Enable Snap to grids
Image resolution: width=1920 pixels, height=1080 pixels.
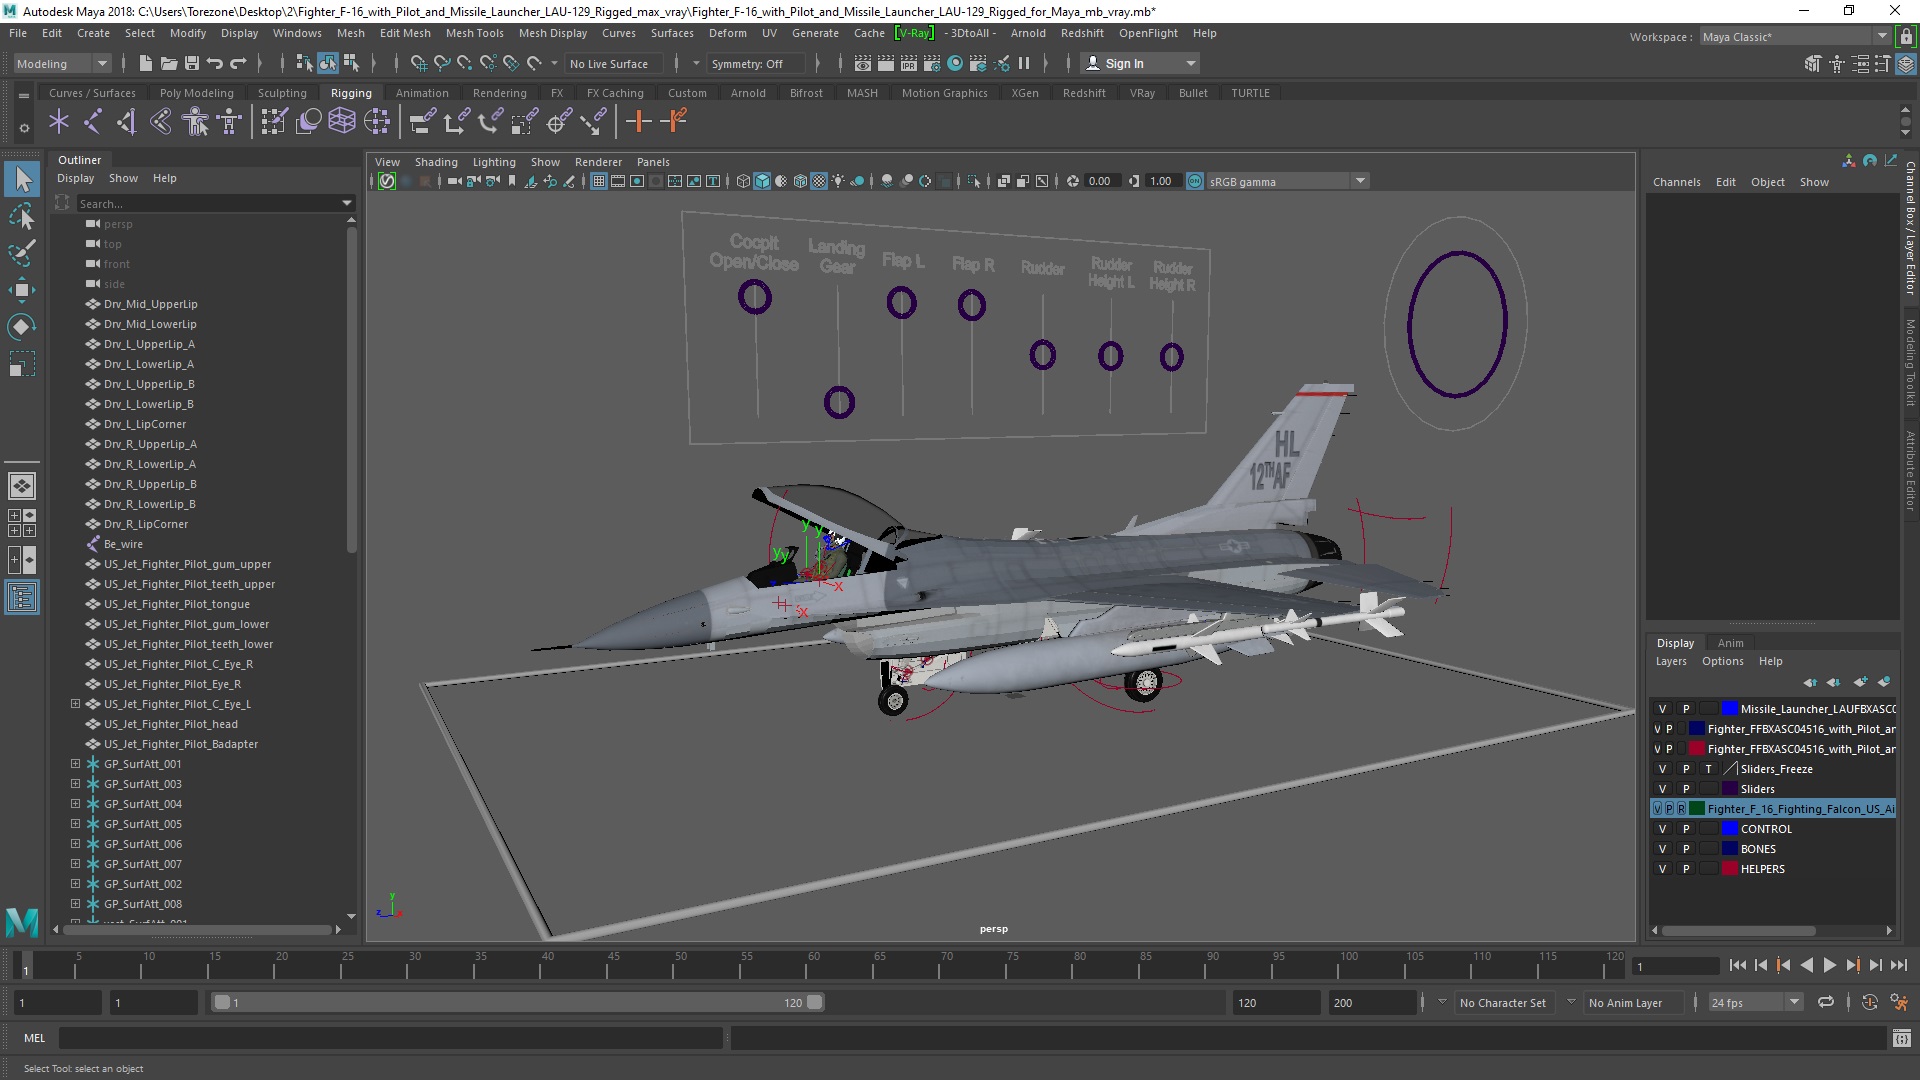(418, 63)
